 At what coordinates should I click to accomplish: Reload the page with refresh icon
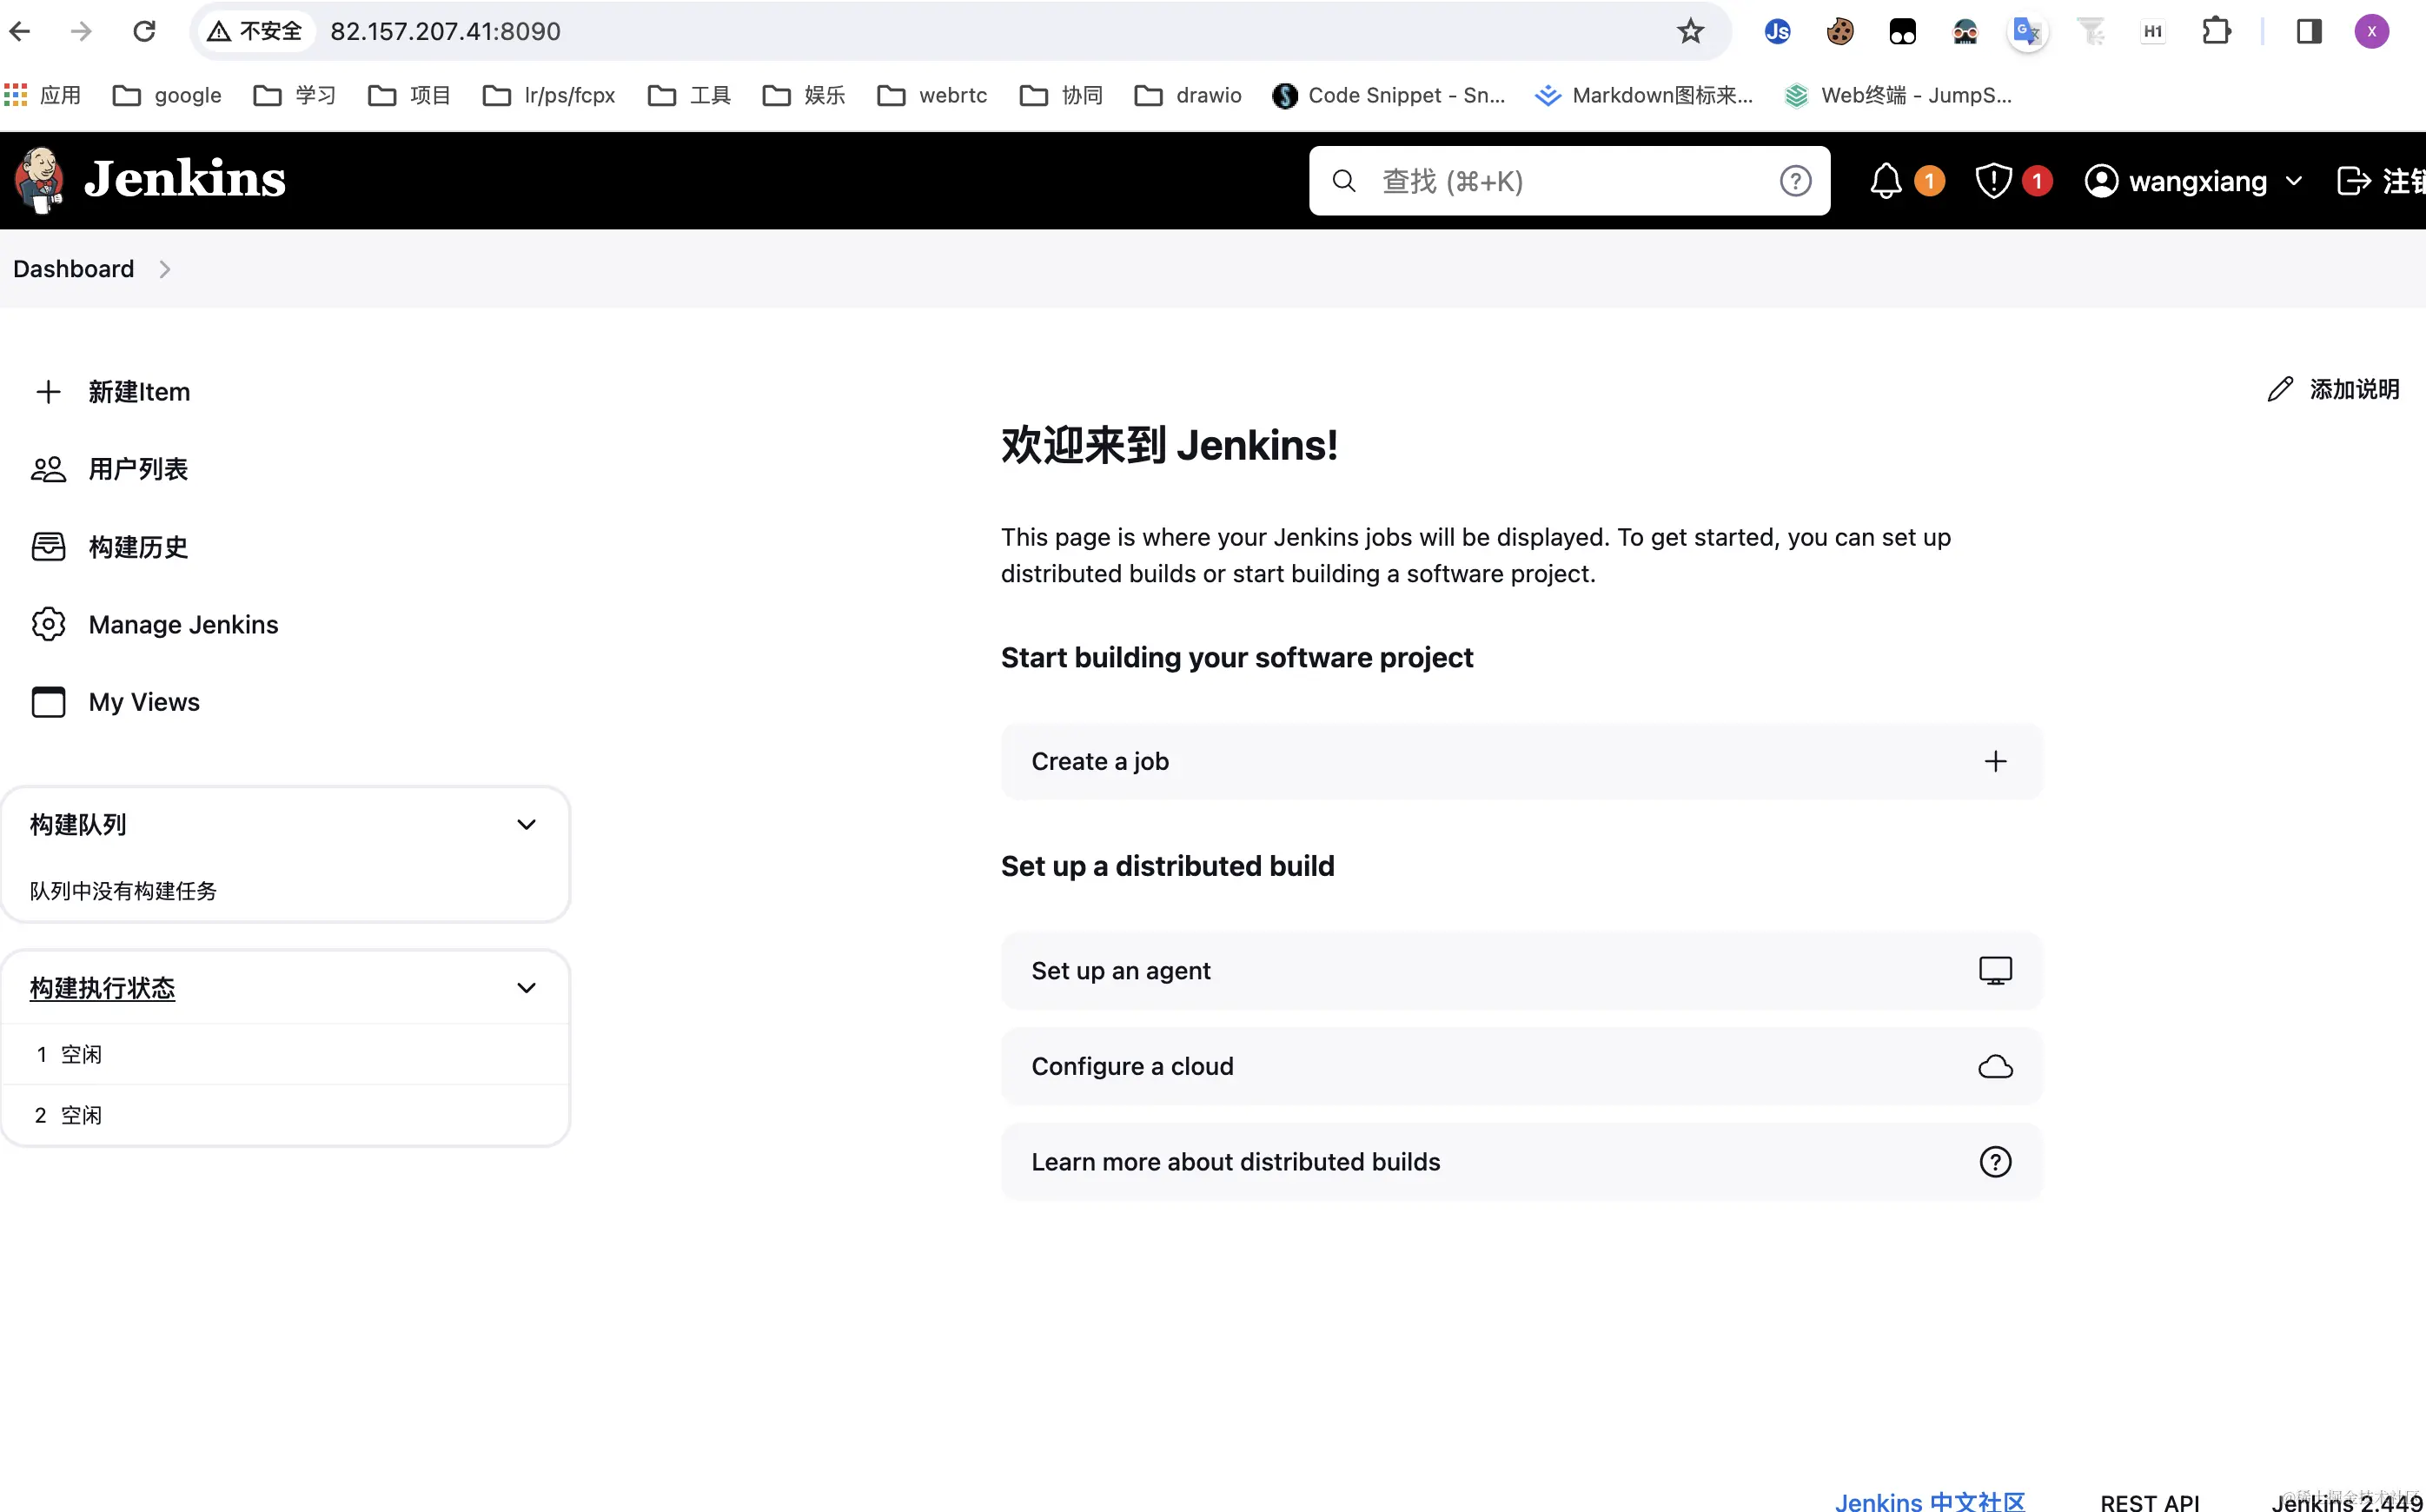tap(144, 31)
